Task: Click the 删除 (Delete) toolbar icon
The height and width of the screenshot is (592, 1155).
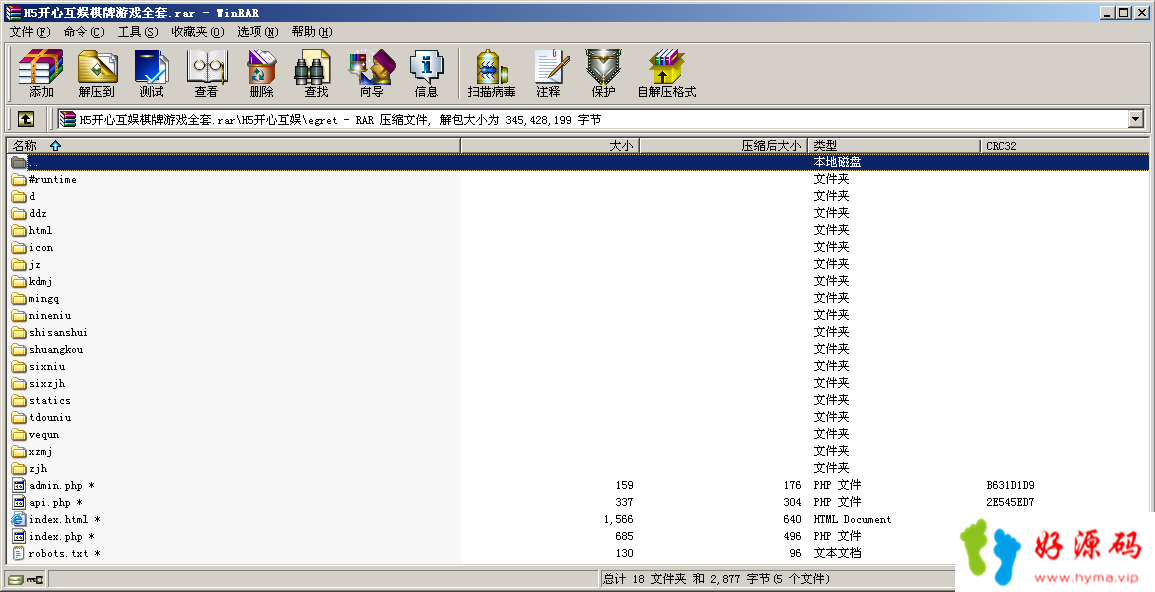Action: [261, 73]
